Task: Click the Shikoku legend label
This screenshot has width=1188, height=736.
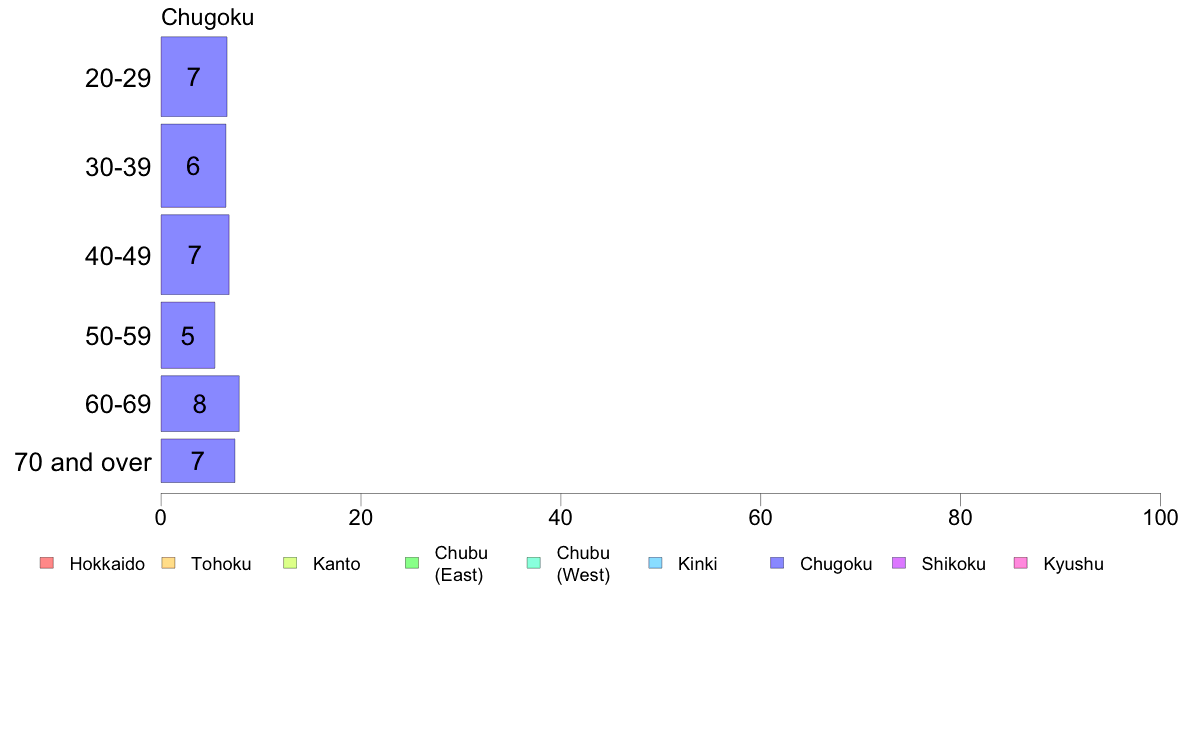Action: [953, 564]
